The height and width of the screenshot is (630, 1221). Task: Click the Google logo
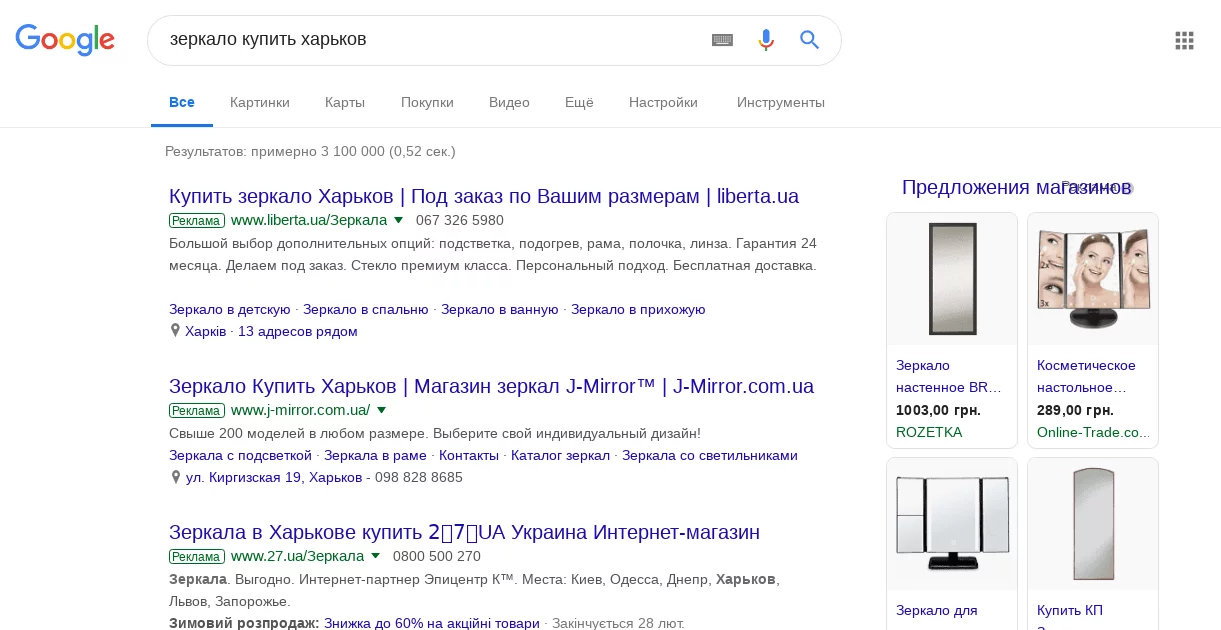[x=65, y=40]
